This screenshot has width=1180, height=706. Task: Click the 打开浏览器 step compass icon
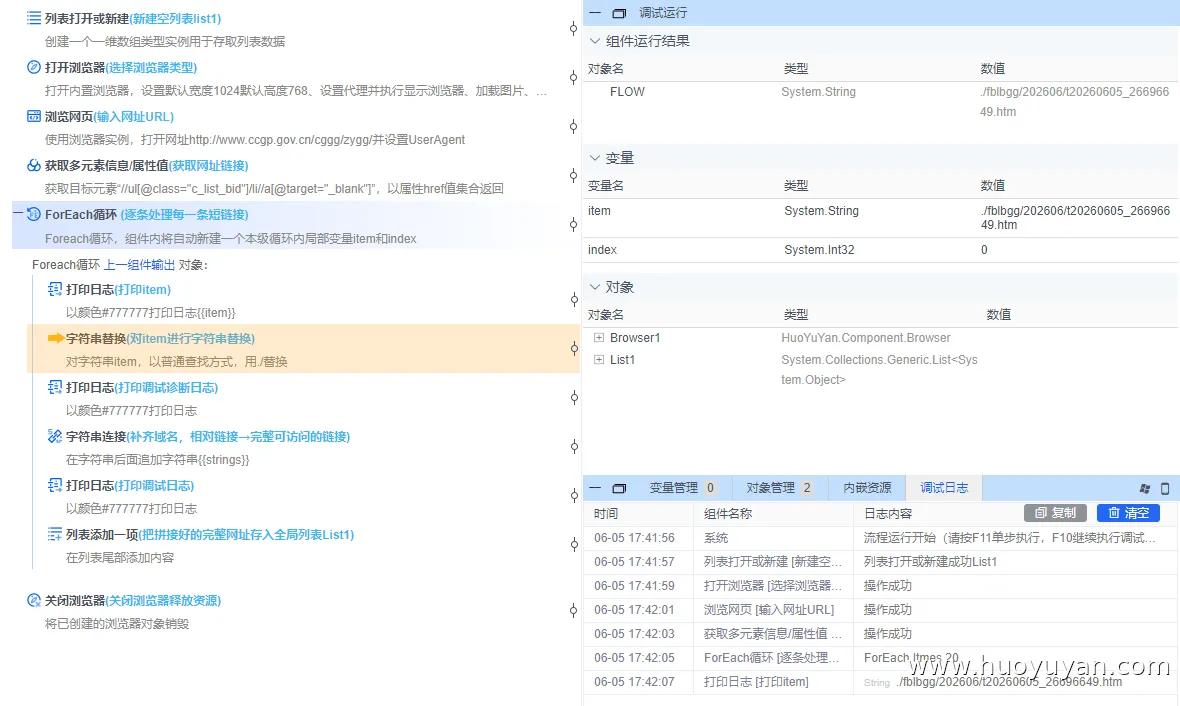point(34,67)
